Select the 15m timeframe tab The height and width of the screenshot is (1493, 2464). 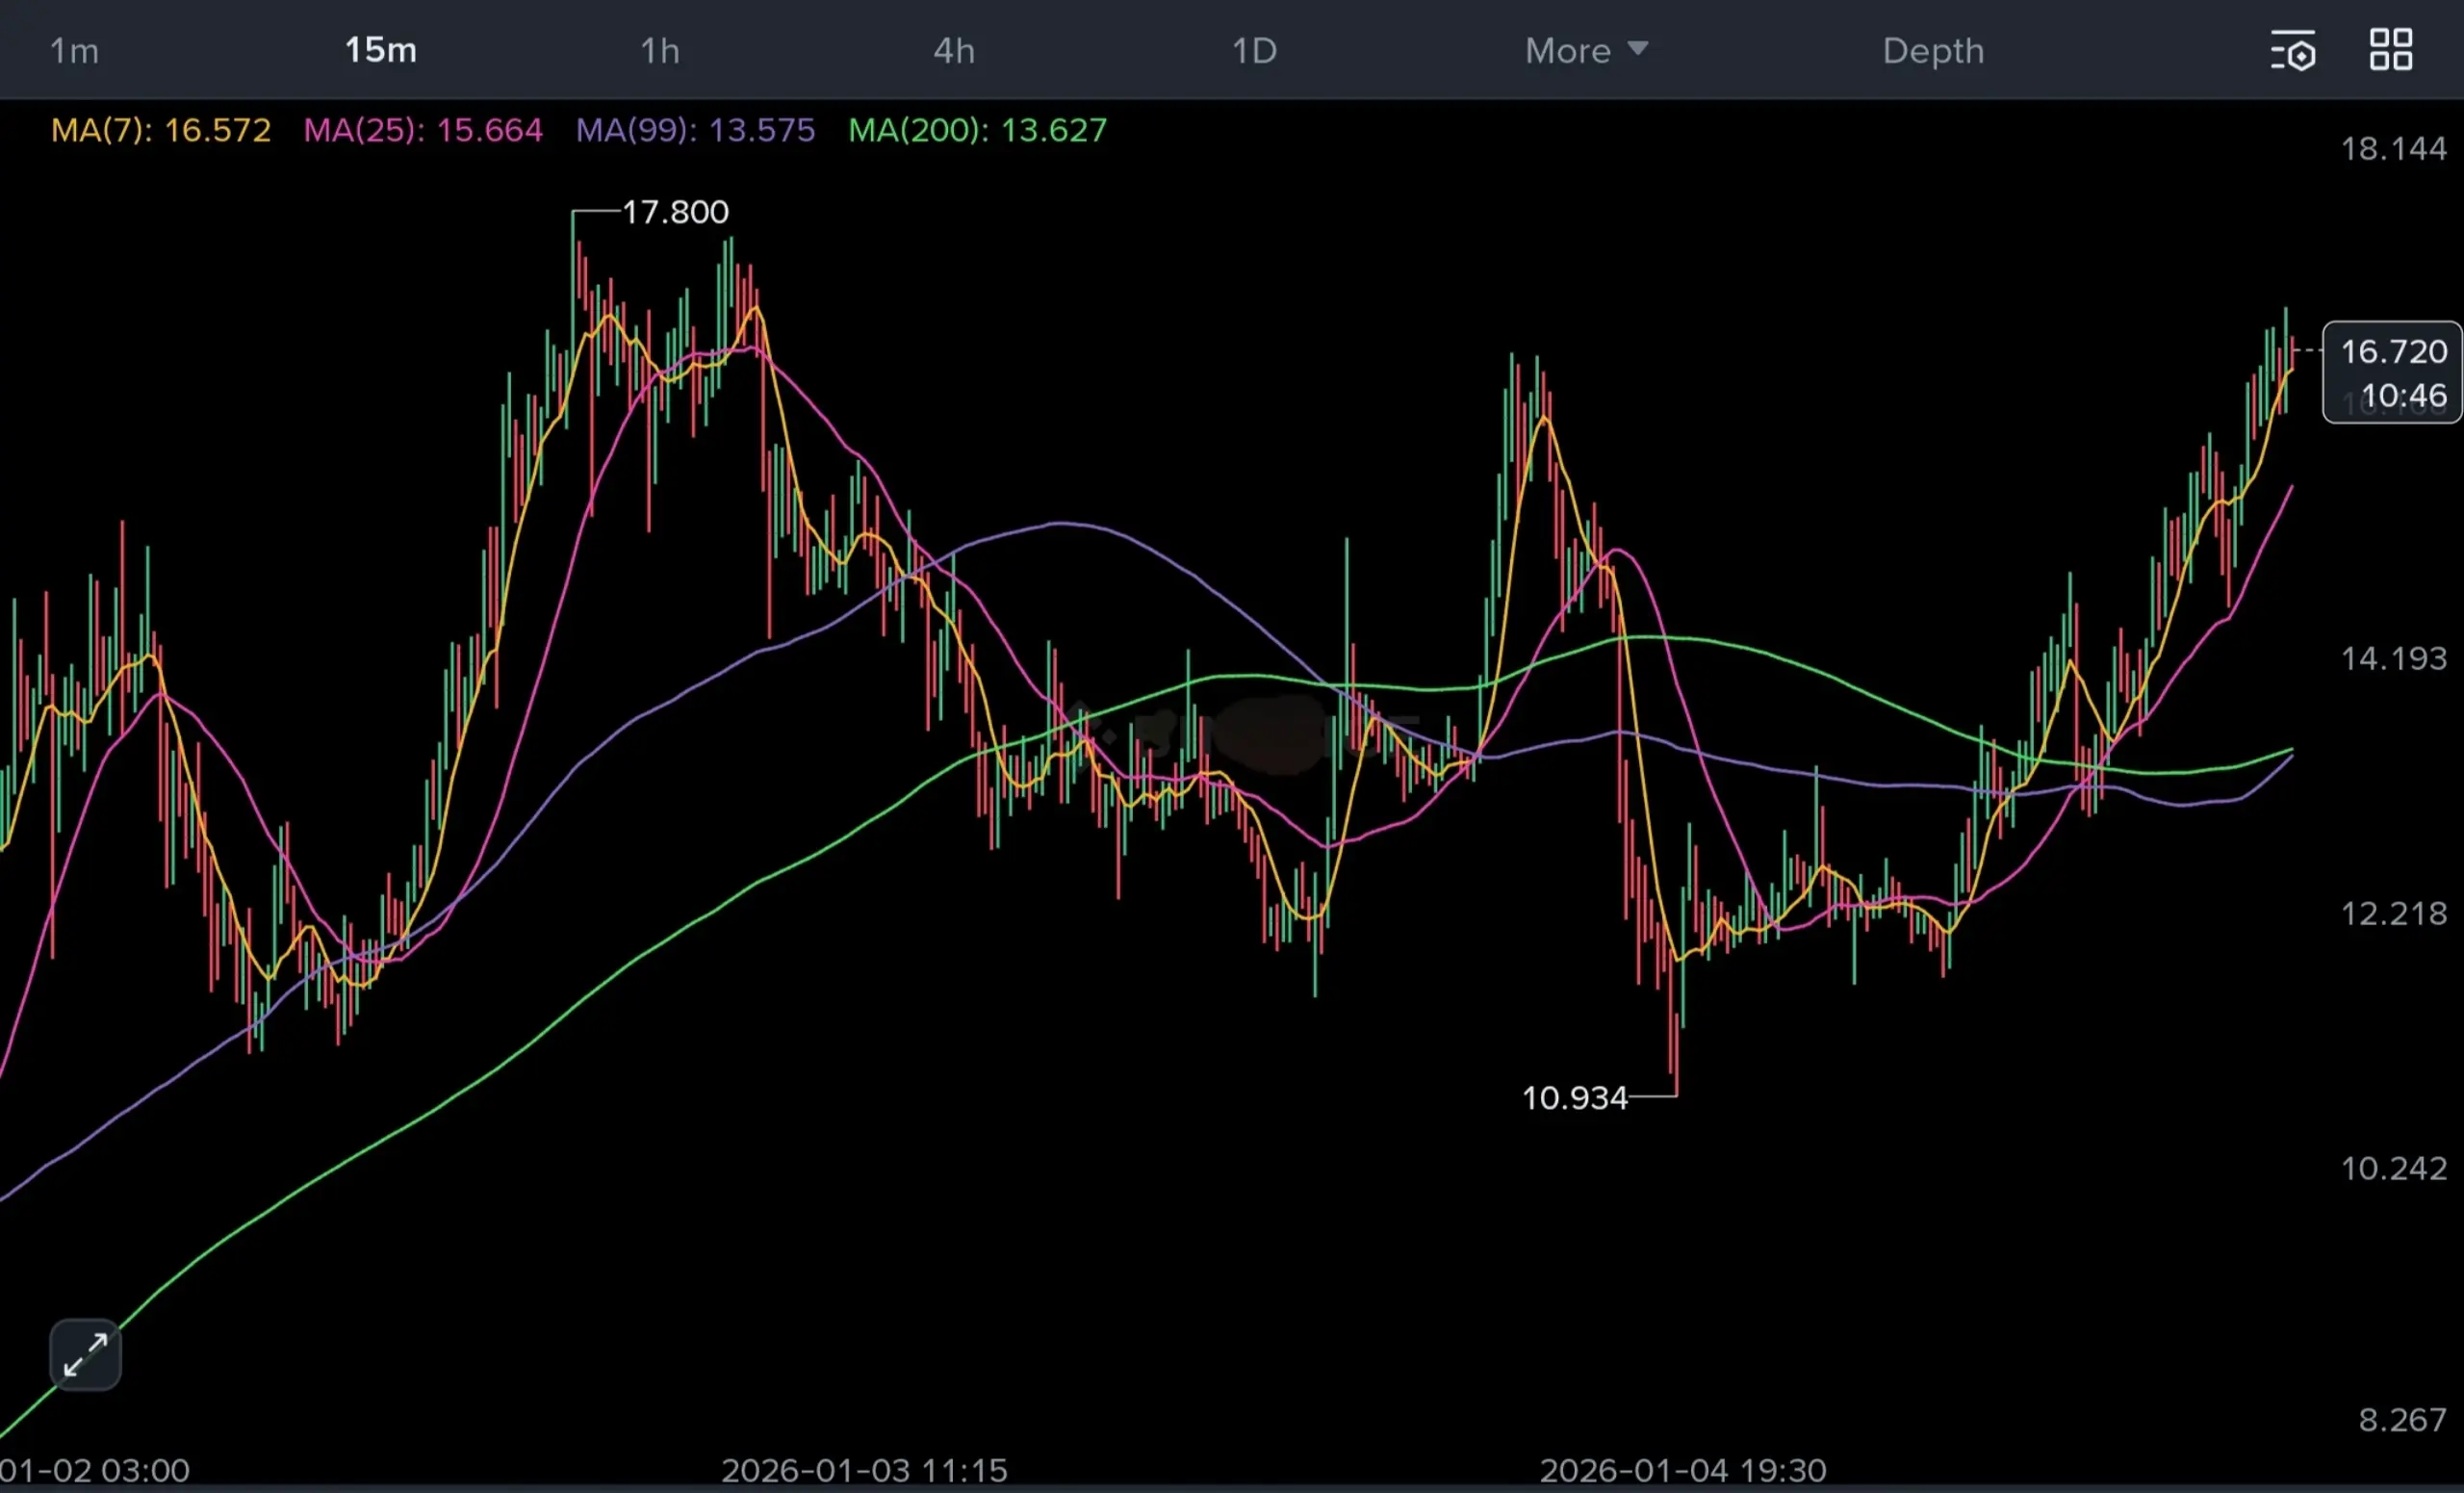point(380,50)
